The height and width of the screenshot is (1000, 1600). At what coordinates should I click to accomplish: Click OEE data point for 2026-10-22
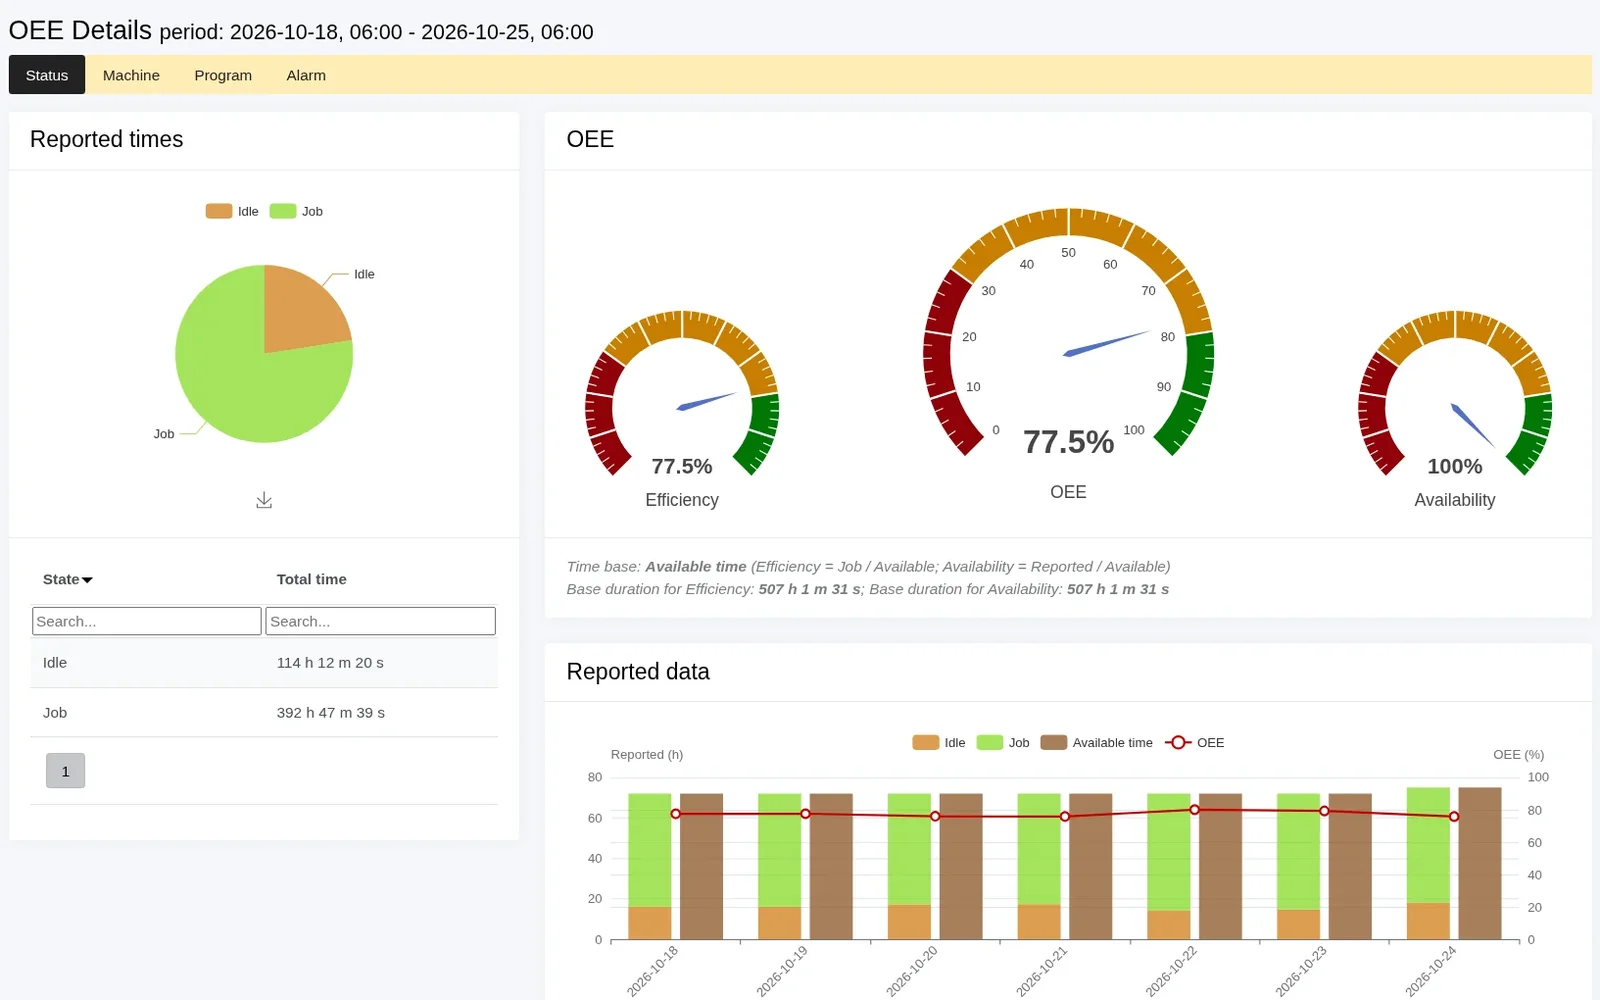[x=1194, y=810]
